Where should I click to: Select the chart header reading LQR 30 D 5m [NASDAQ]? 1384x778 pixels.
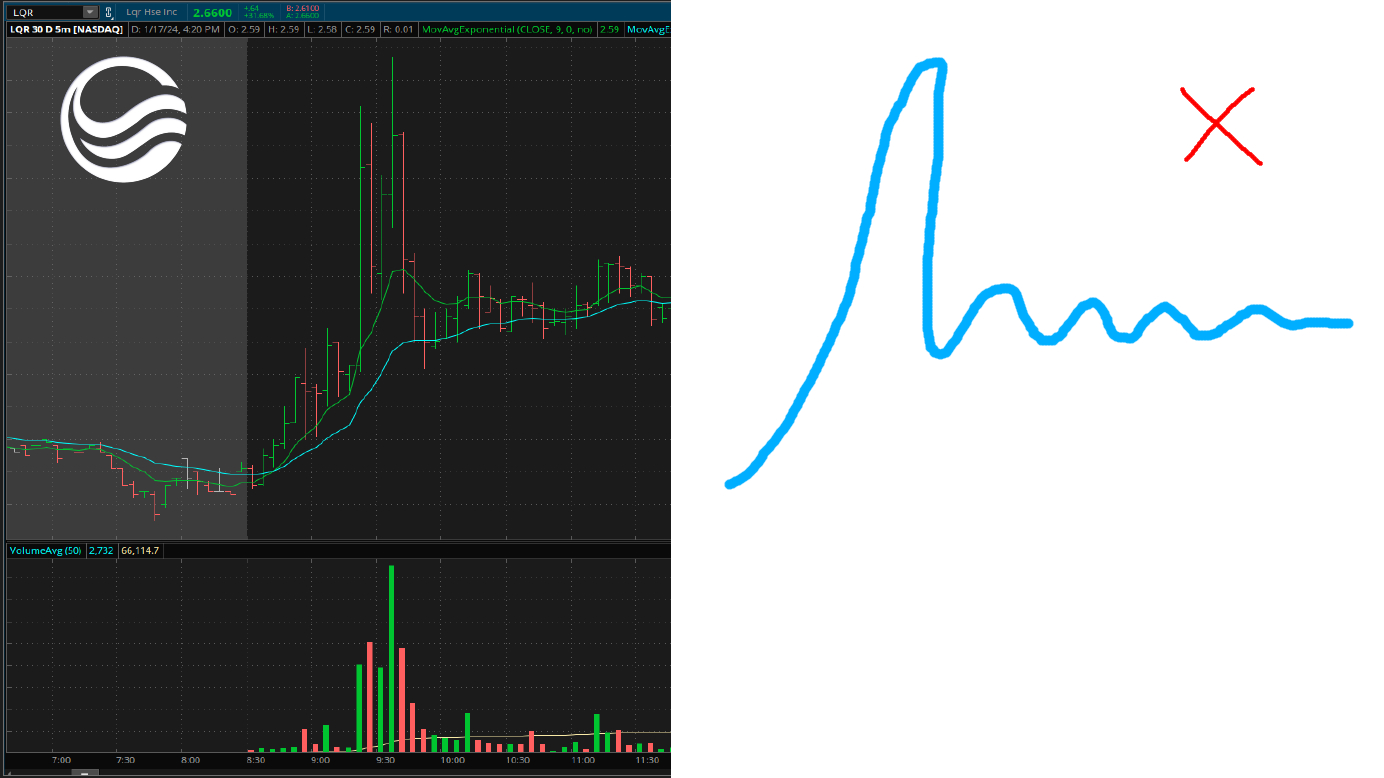click(65, 29)
